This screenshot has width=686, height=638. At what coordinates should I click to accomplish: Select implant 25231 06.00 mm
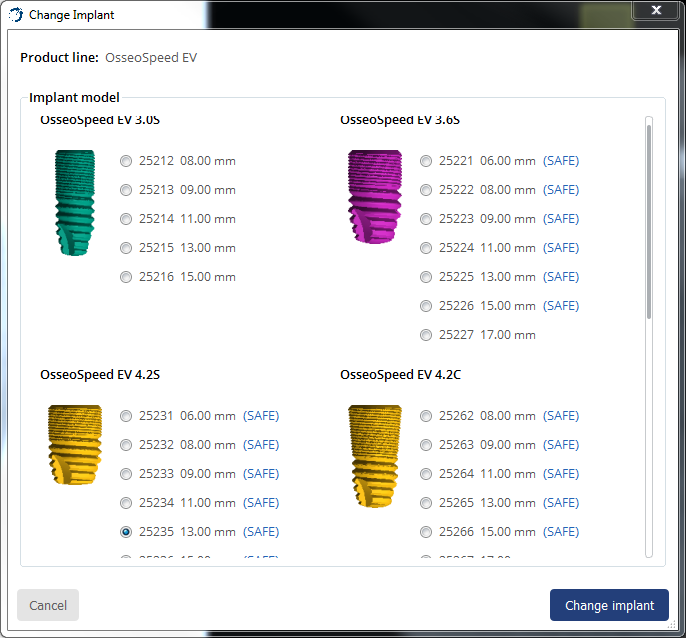tap(126, 416)
